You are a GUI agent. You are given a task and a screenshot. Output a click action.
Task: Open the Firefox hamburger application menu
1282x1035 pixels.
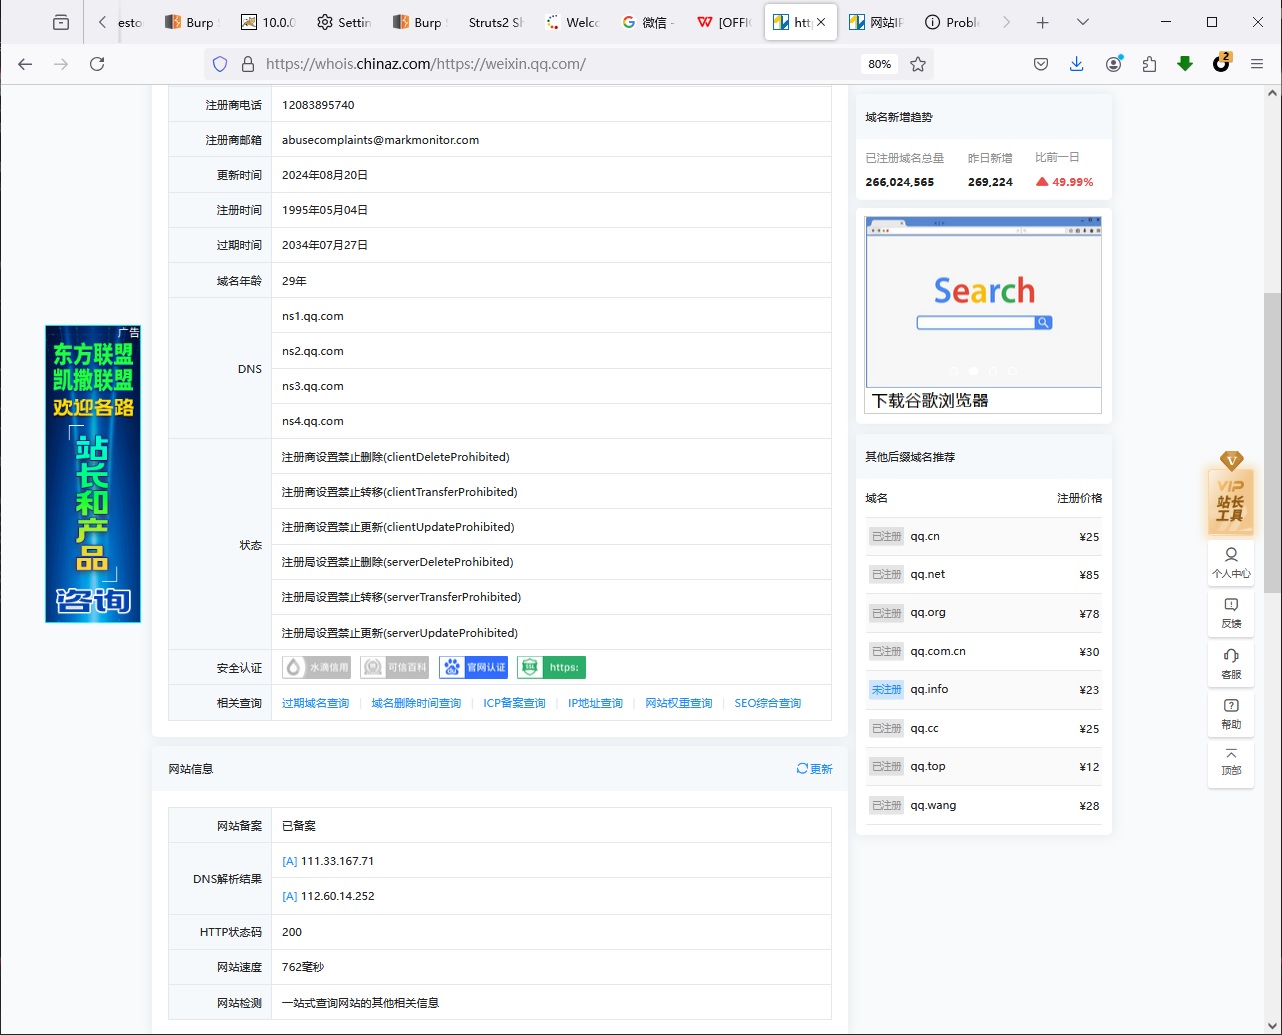pyautogui.click(x=1257, y=64)
